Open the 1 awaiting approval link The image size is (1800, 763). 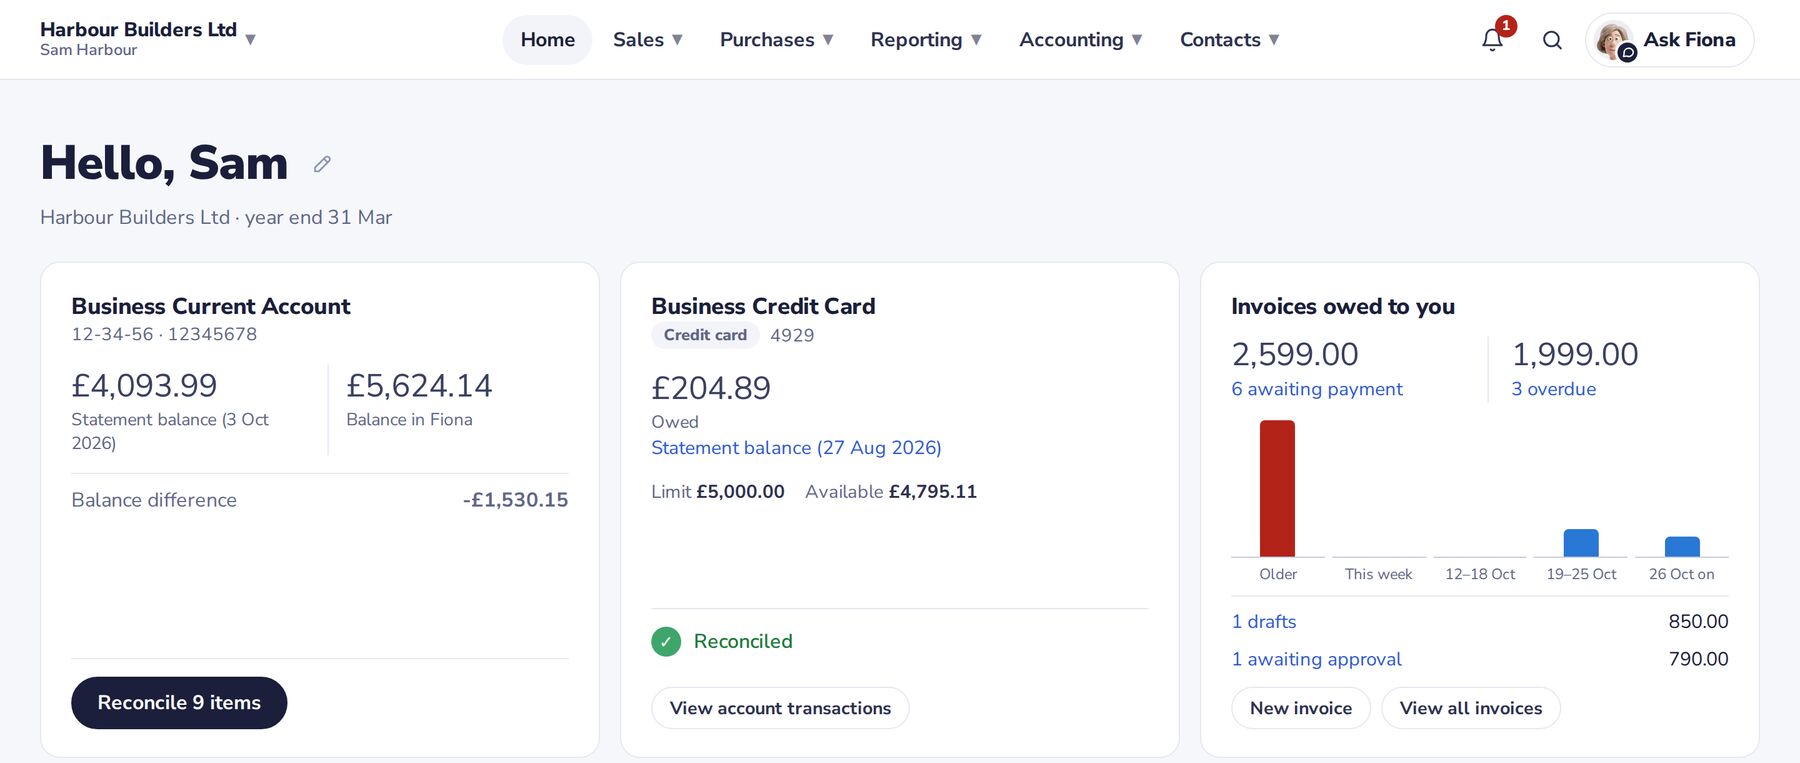(x=1317, y=660)
